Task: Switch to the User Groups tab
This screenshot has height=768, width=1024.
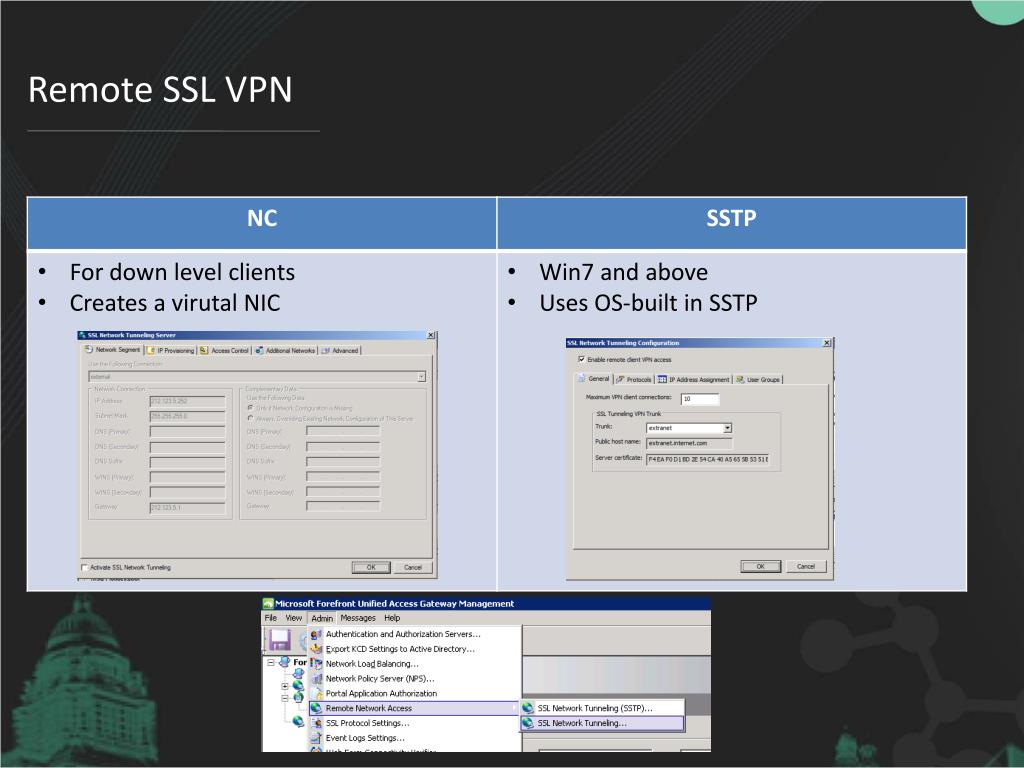Action: point(758,379)
